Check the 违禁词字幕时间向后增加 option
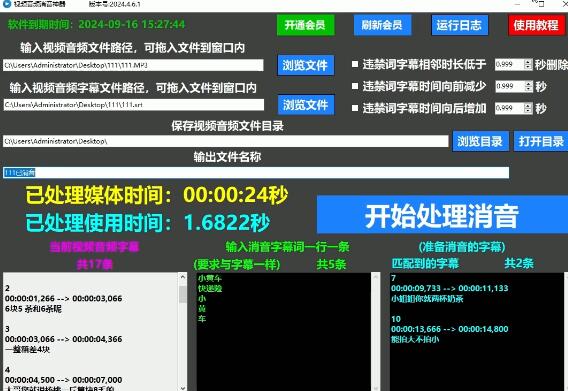Screen dimensions: 568x391 click(x=355, y=108)
